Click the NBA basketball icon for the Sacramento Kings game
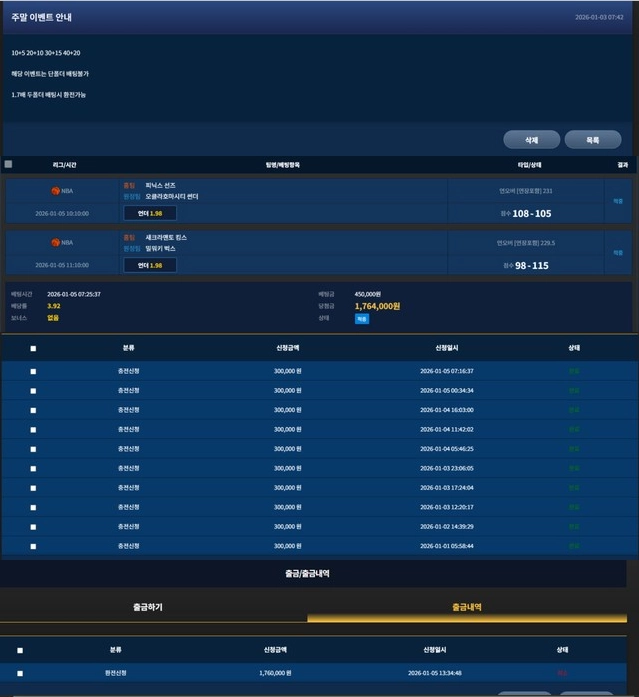The image size is (639, 697). [56, 242]
